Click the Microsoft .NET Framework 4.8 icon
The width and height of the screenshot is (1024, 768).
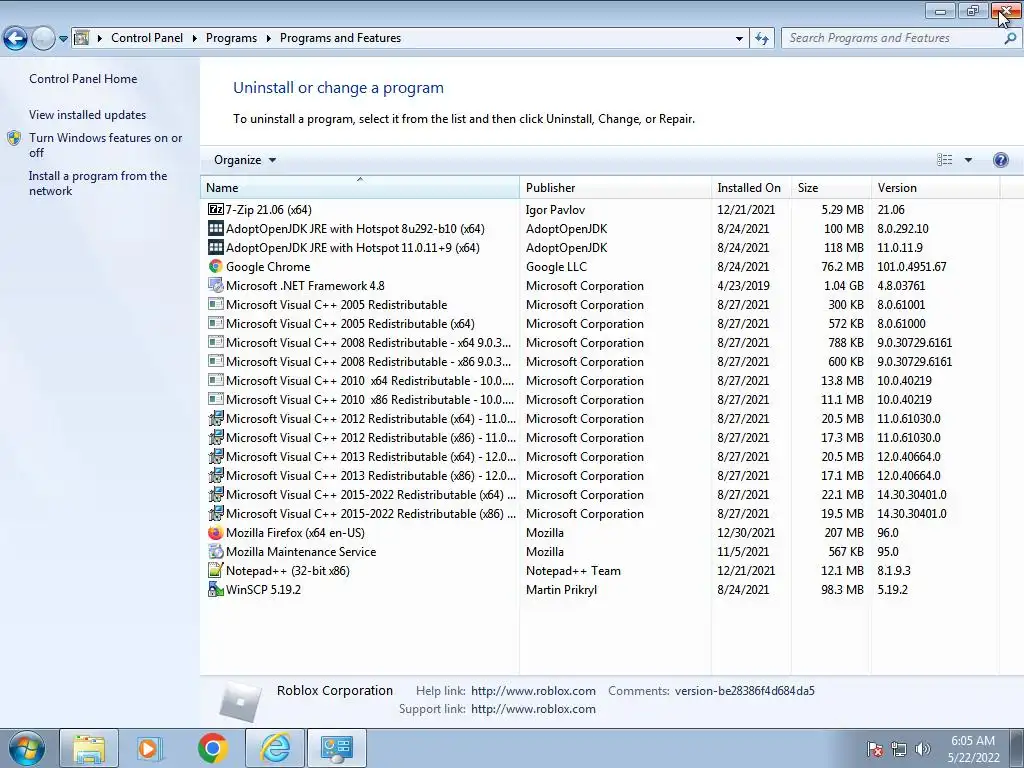[x=216, y=285]
